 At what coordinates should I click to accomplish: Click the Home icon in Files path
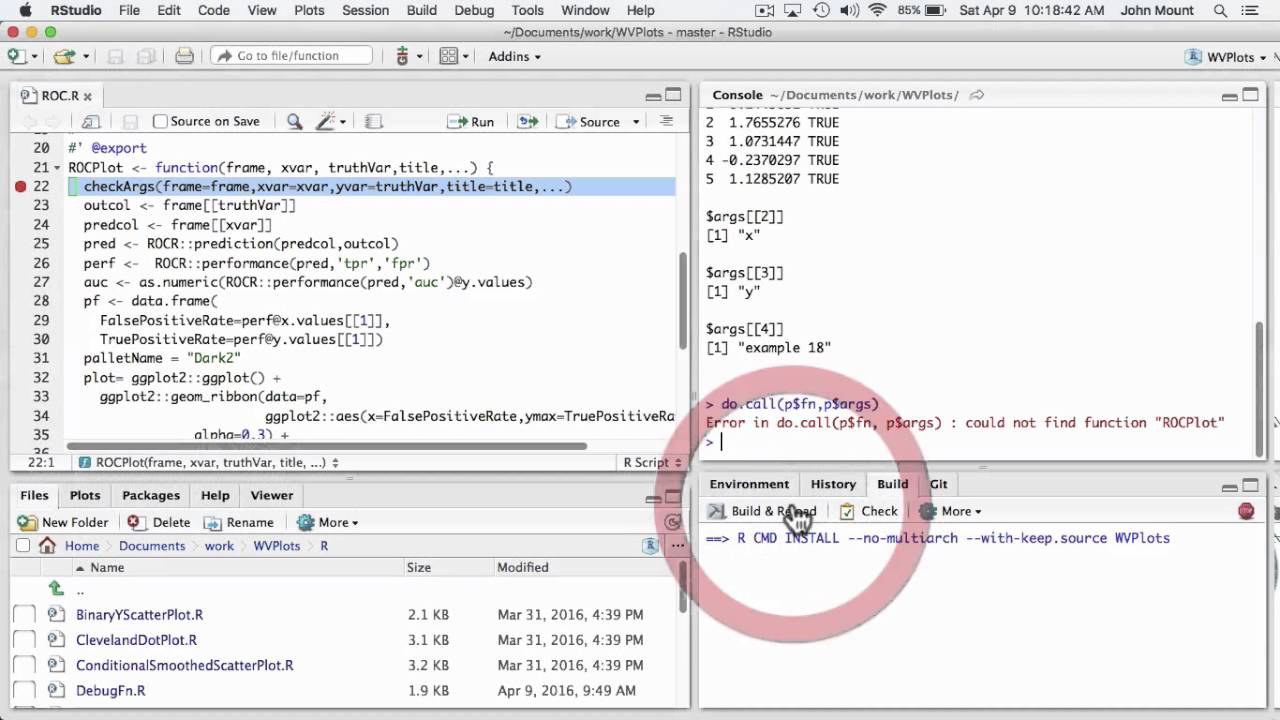[x=47, y=546]
